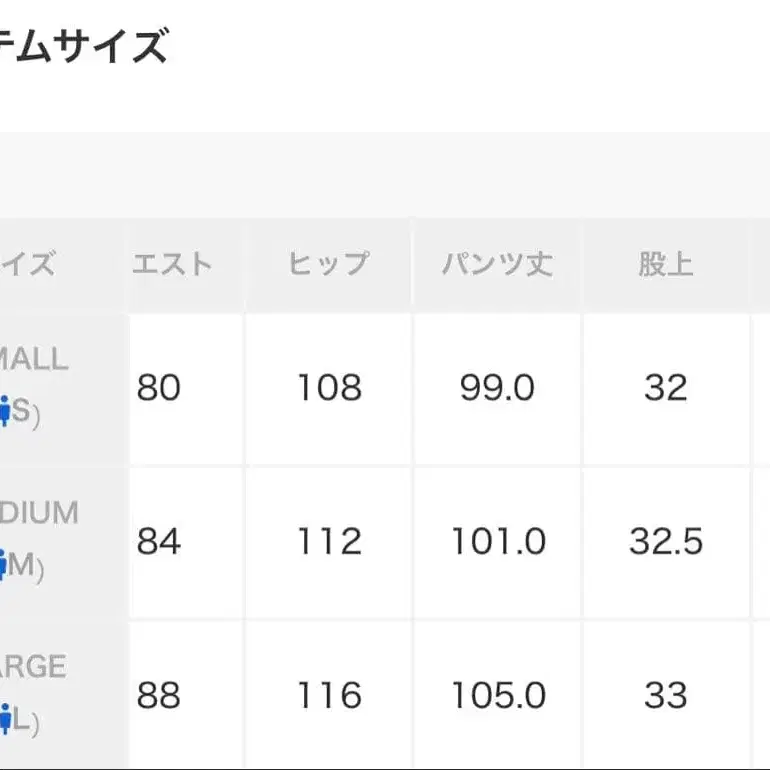Click the hip value 112 cell
The image size is (770, 770).
click(x=328, y=542)
